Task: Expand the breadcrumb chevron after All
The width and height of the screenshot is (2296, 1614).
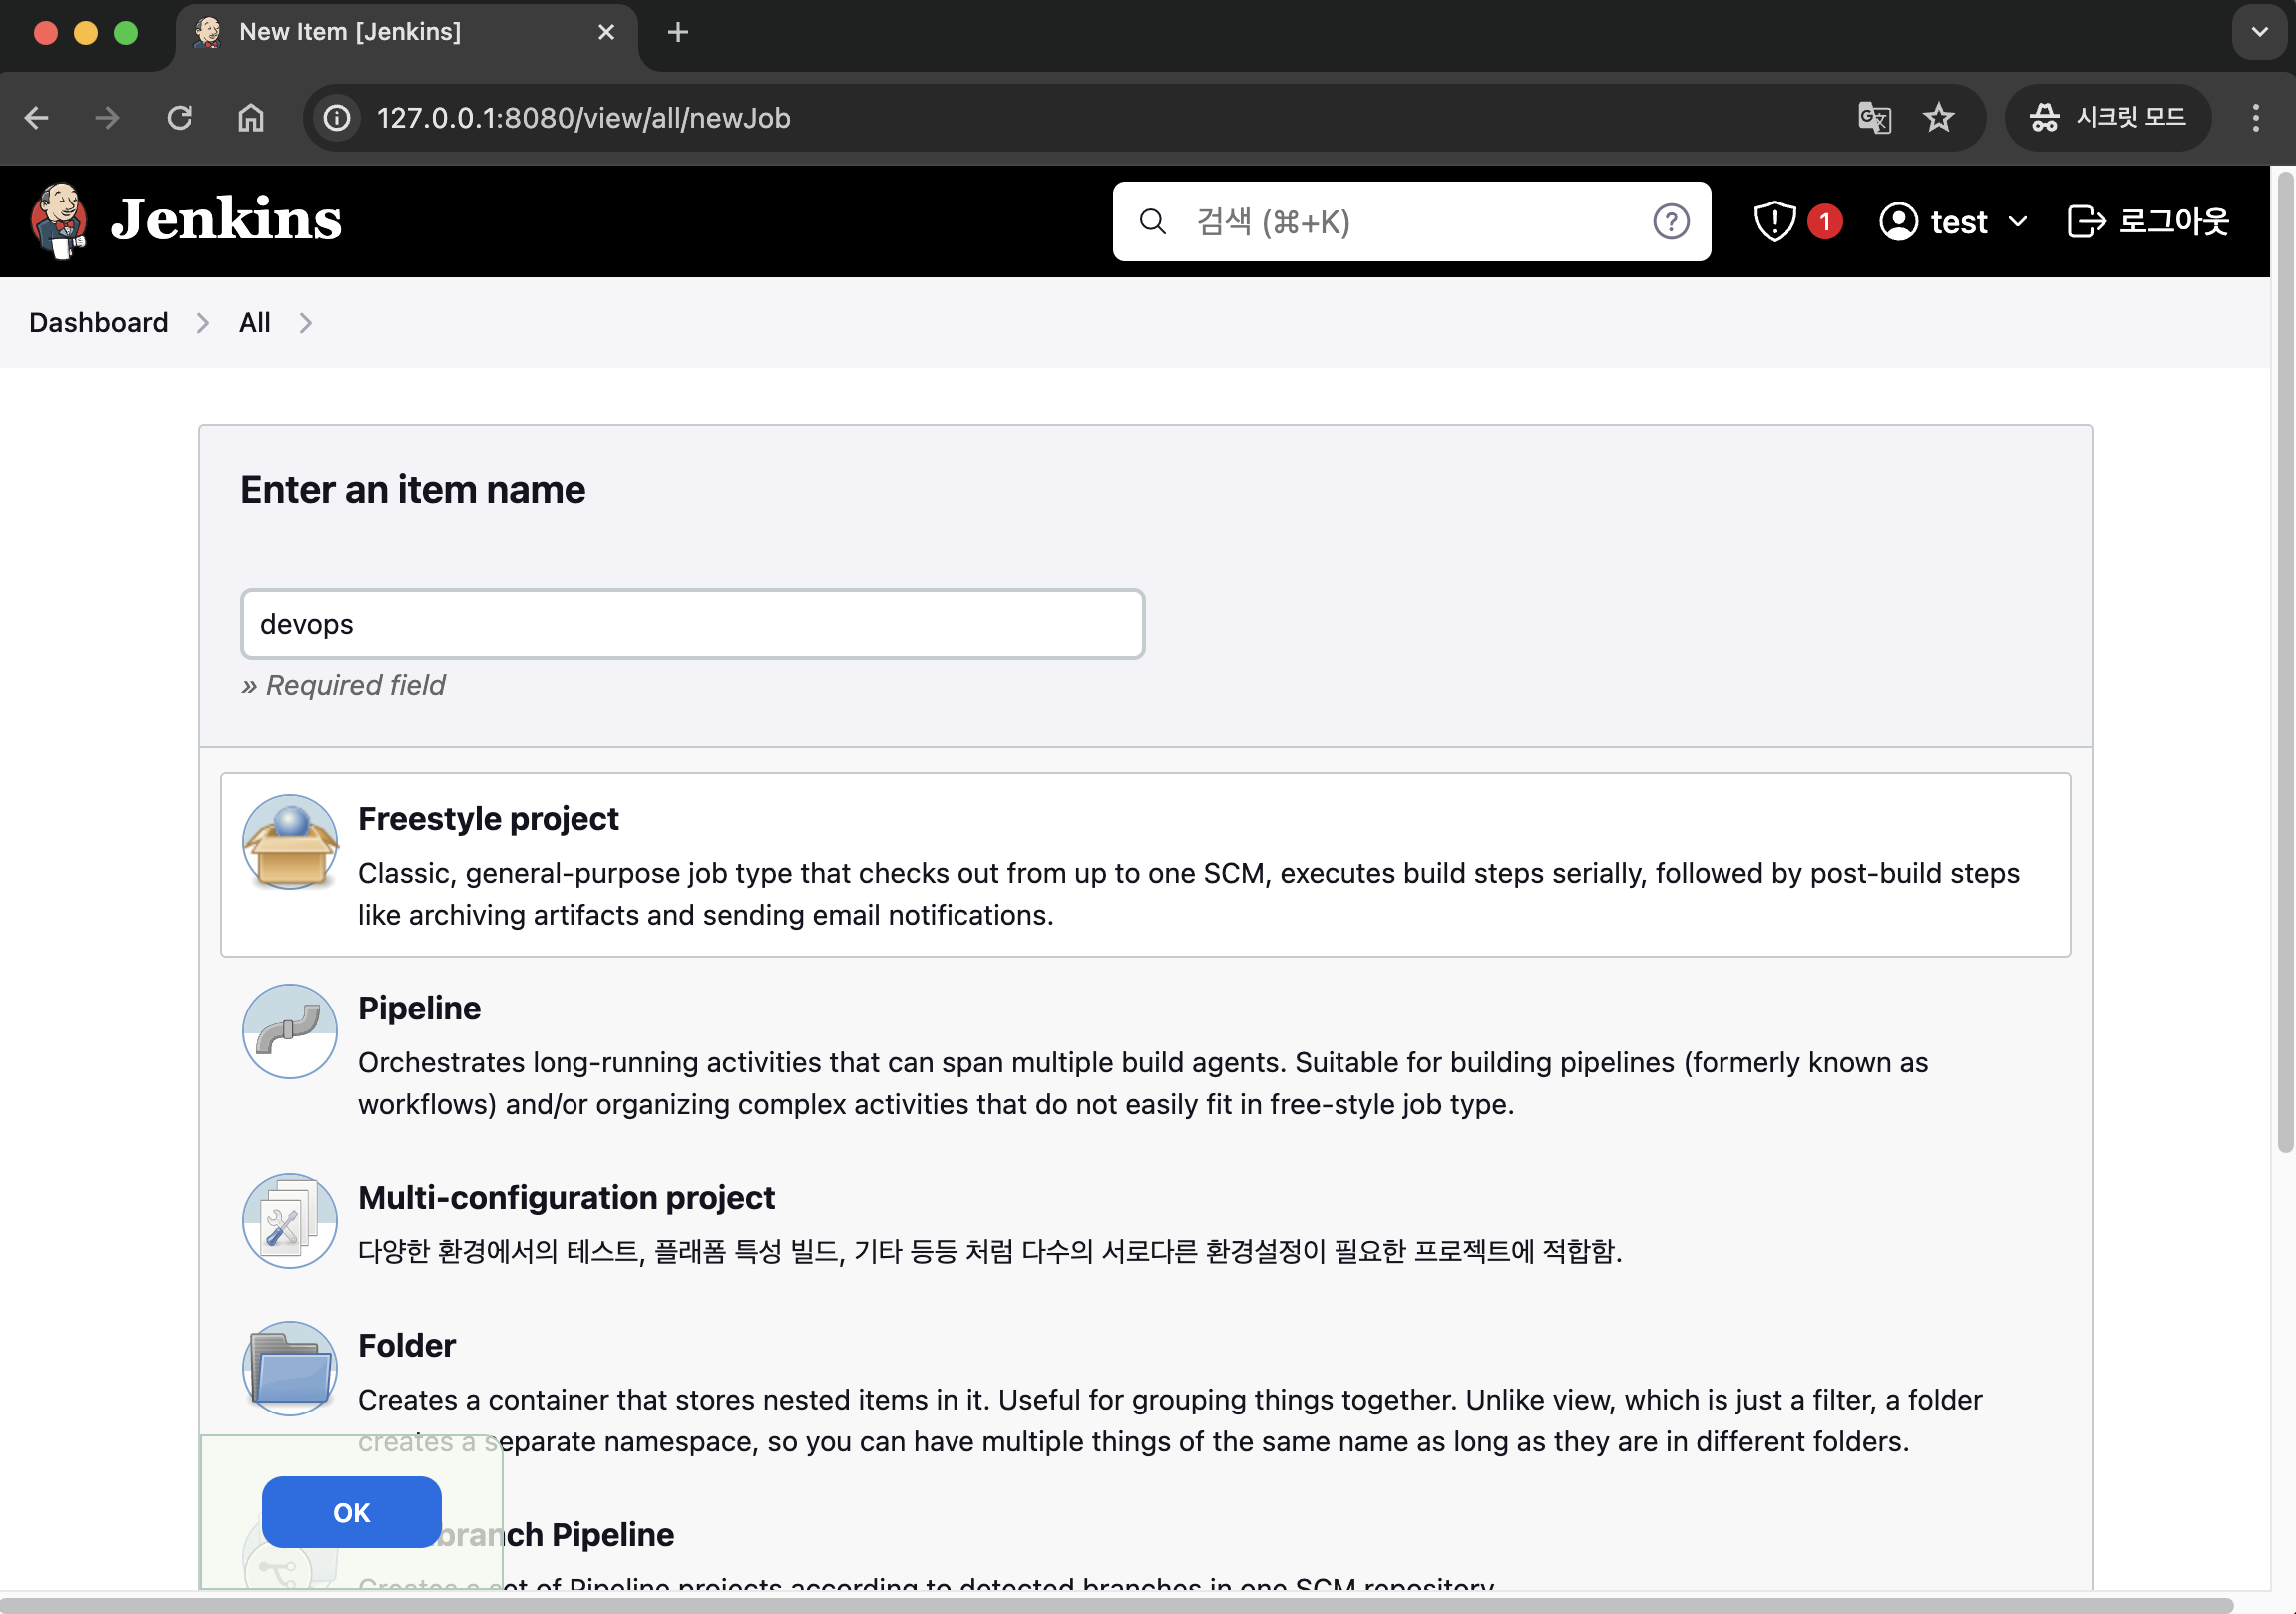Action: click(x=306, y=322)
